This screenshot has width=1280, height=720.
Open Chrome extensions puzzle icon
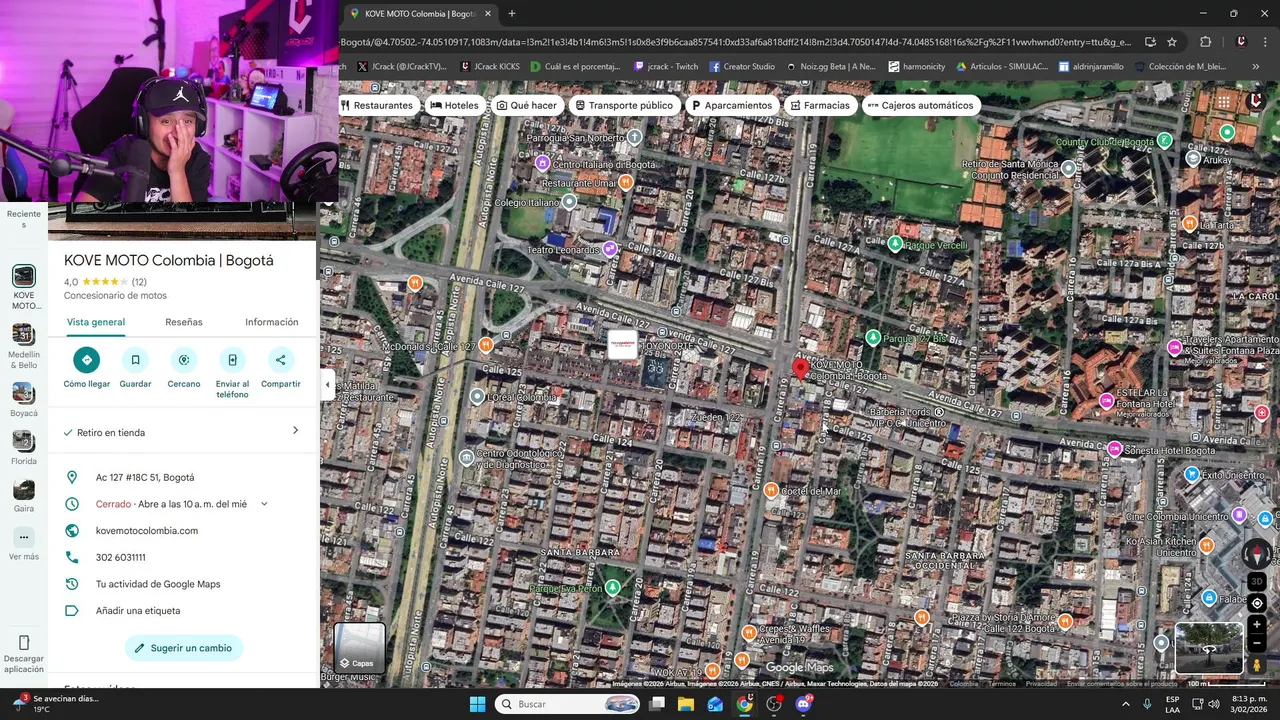1206,42
